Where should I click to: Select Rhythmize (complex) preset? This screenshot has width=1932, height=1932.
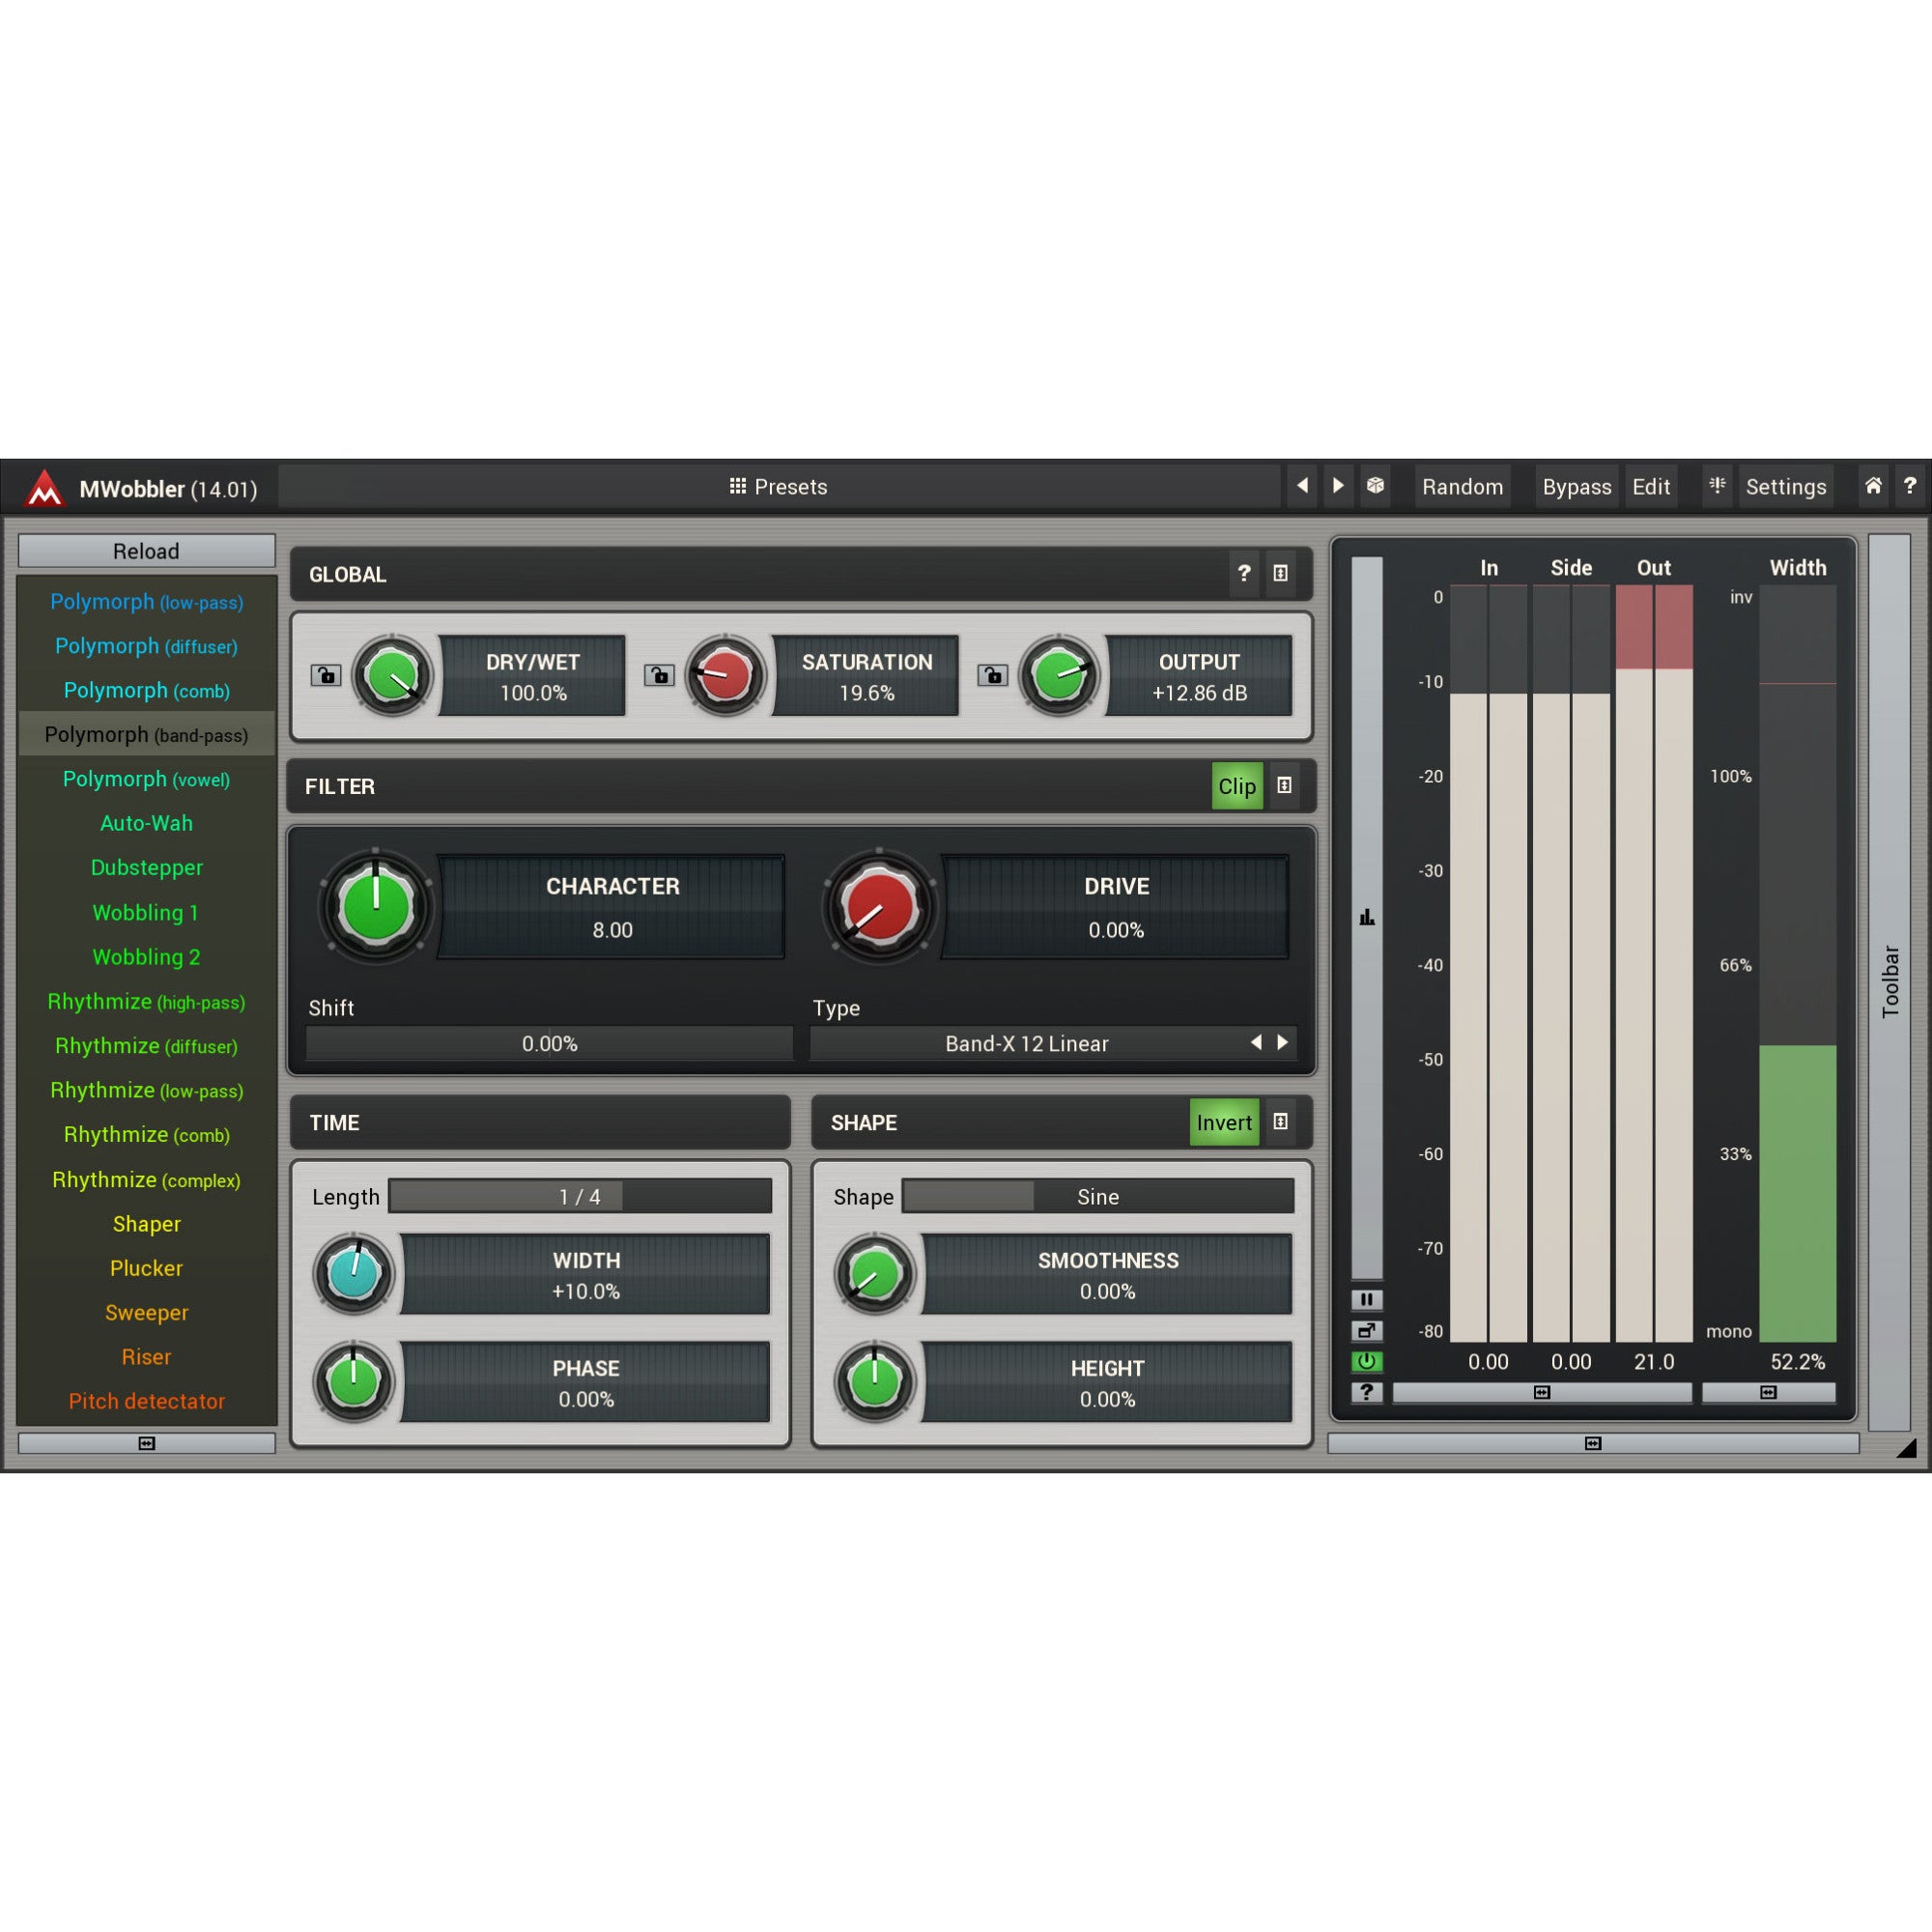coord(147,1180)
